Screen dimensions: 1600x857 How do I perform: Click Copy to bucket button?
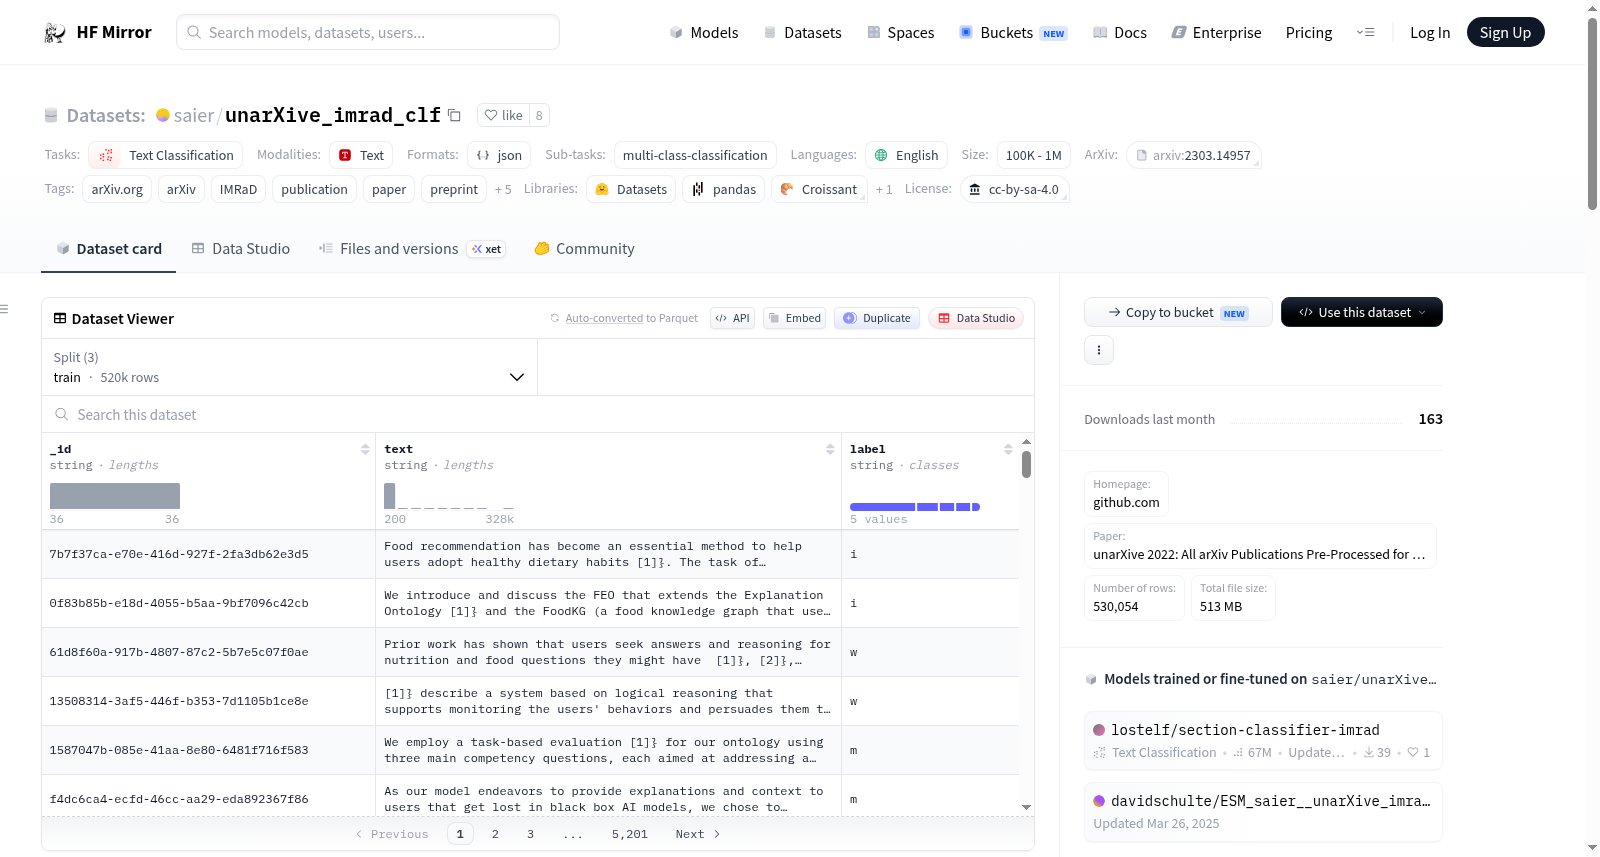1178,312
